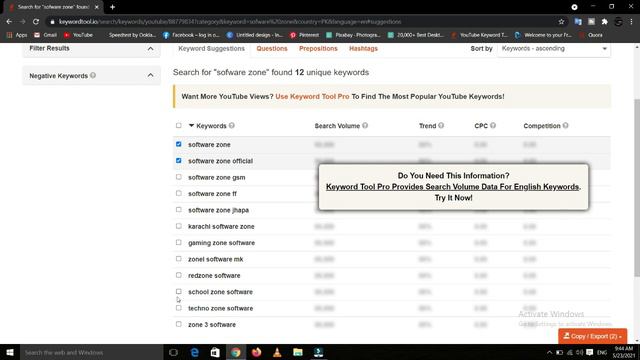The height and width of the screenshot is (360, 640).
Task: Open Windows Start menu
Action: pos(10,352)
